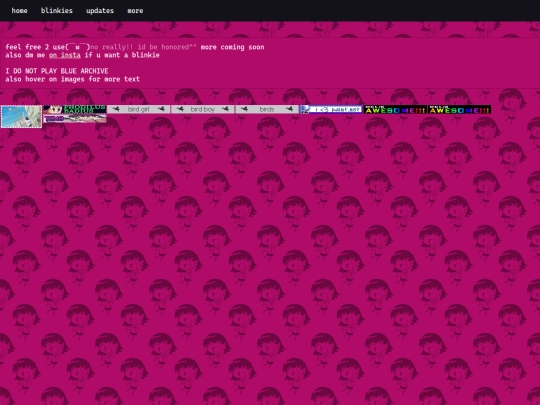
Task: Click the 'more coming soon' text
Action: pyautogui.click(x=232, y=47)
